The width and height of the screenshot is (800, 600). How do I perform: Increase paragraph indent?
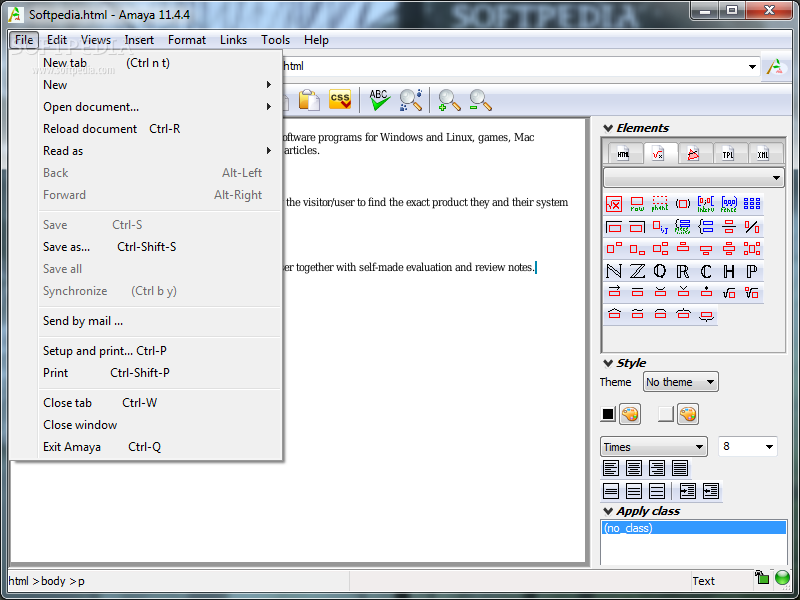687,491
